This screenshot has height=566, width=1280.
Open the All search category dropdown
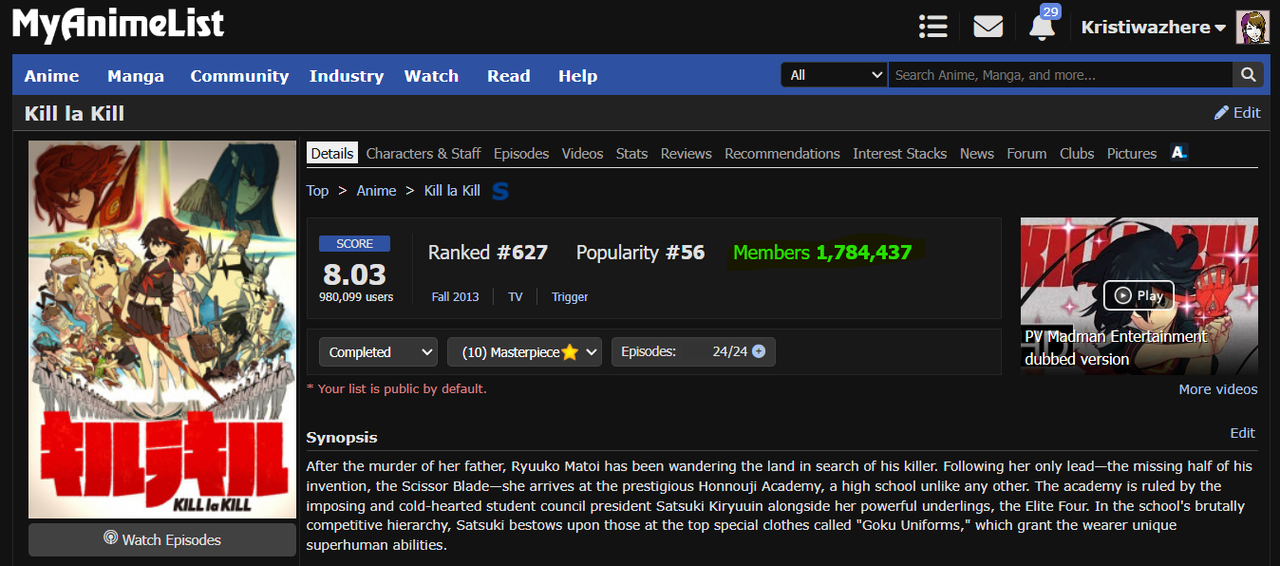(x=834, y=74)
